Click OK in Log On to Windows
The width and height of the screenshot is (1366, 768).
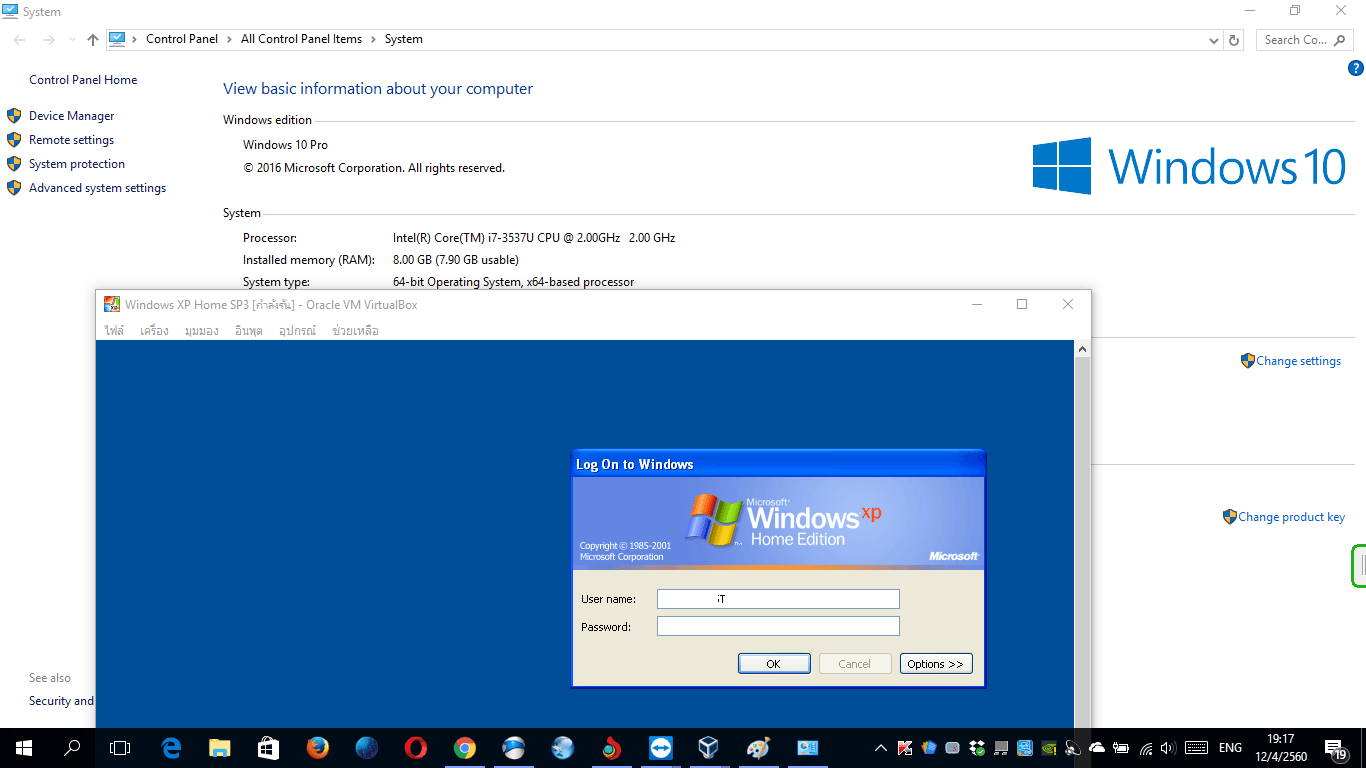tap(773, 664)
